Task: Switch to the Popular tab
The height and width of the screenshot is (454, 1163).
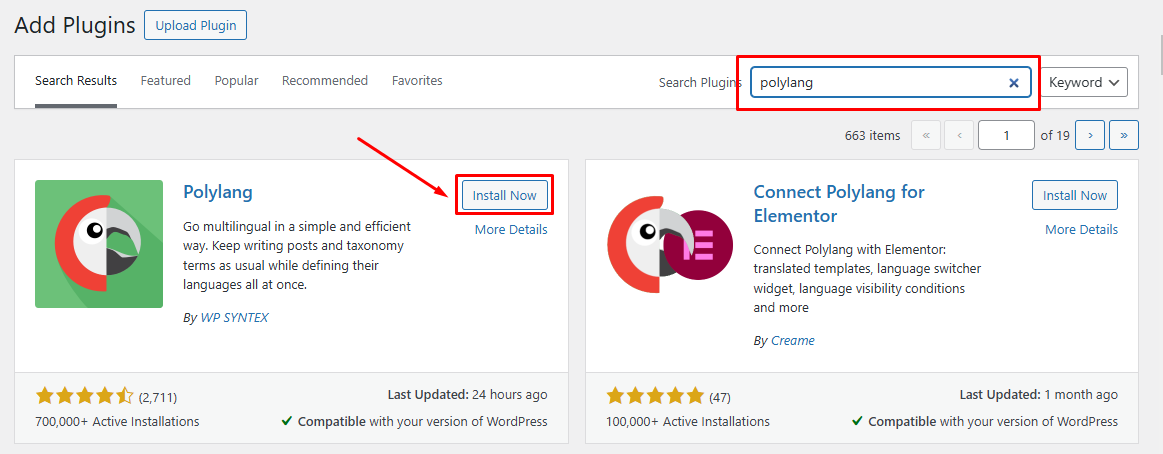Action: point(237,80)
